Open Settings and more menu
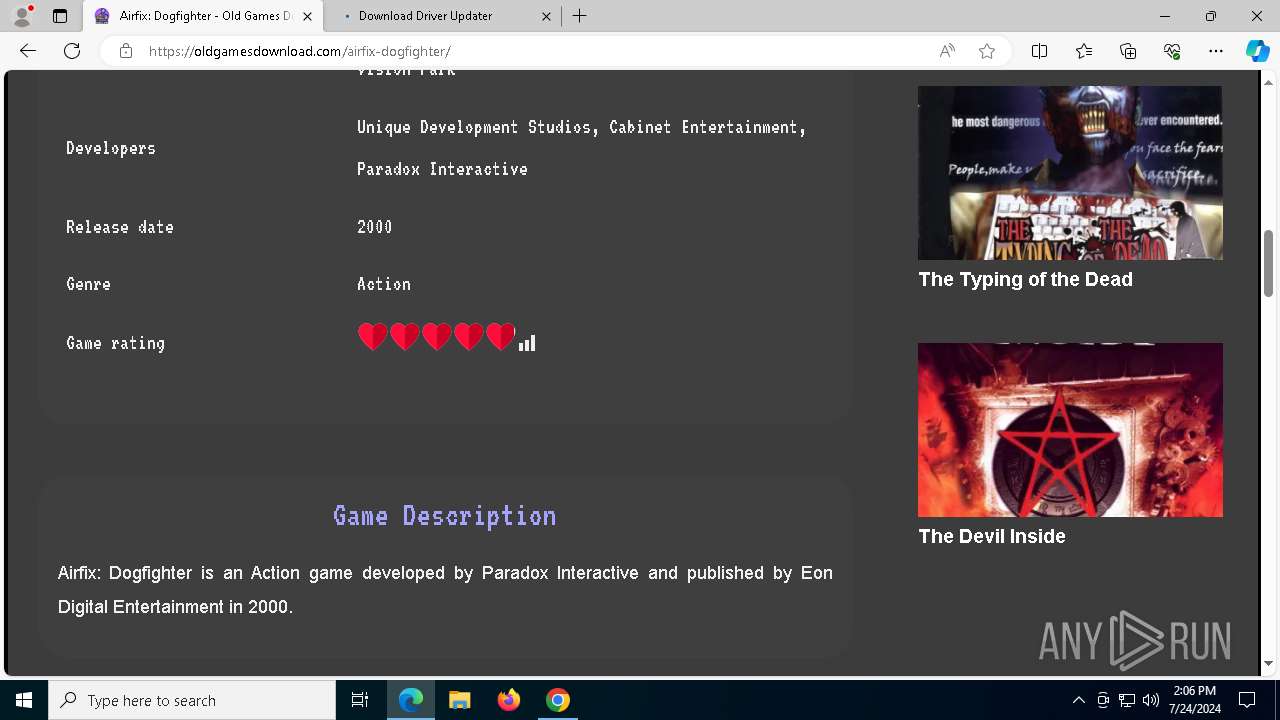Screen dimensions: 1280x720 coord(1216,51)
